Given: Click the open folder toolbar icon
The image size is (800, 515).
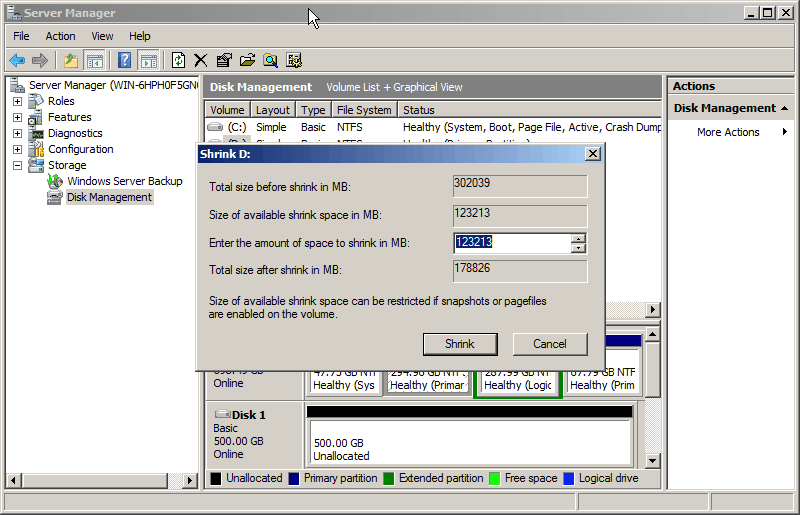Looking at the screenshot, I should 247,60.
